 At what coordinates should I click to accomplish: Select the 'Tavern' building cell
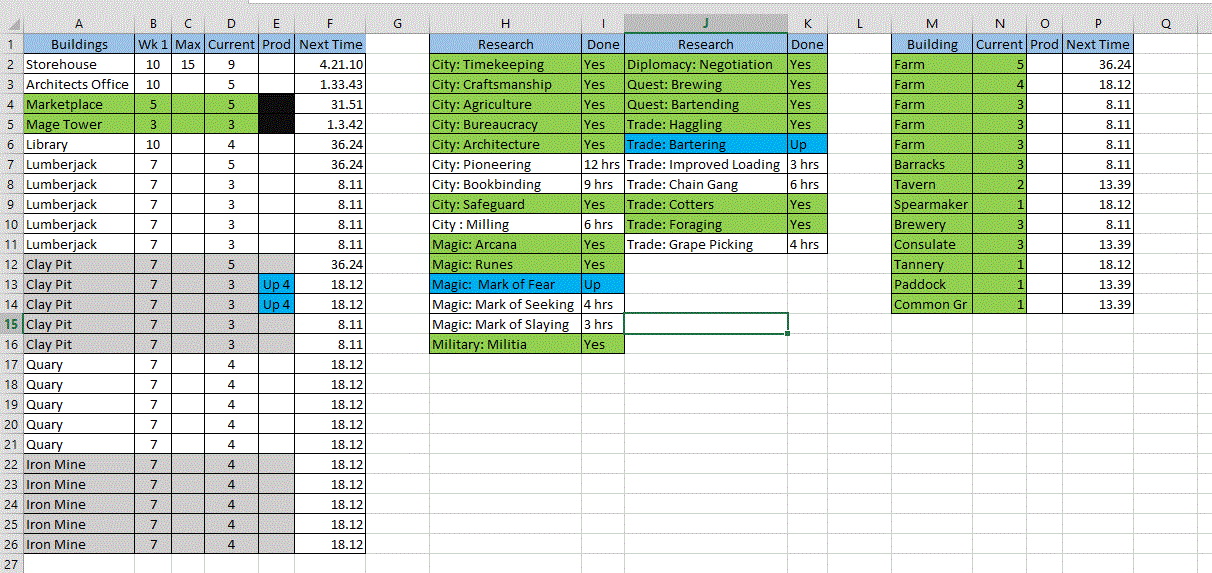(x=932, y=184)
